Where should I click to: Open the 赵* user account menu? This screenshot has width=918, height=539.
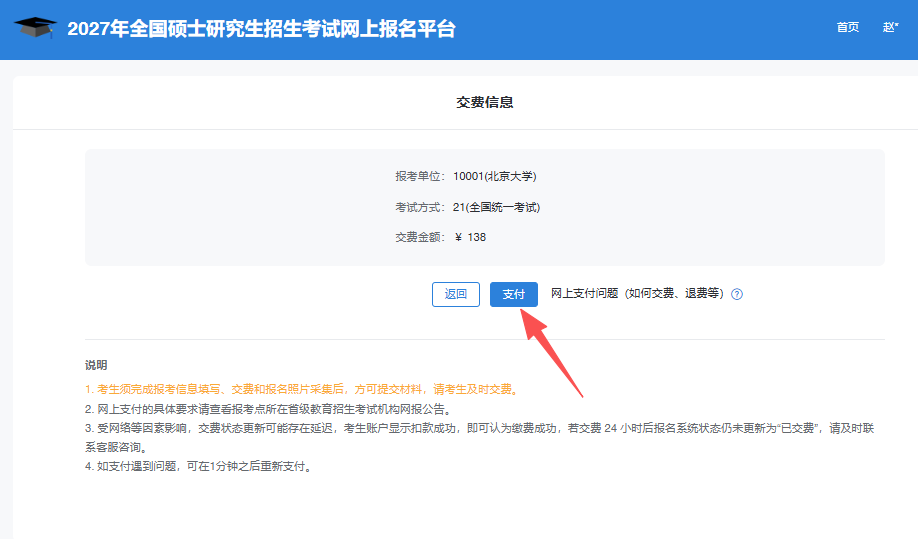point(890,28)
